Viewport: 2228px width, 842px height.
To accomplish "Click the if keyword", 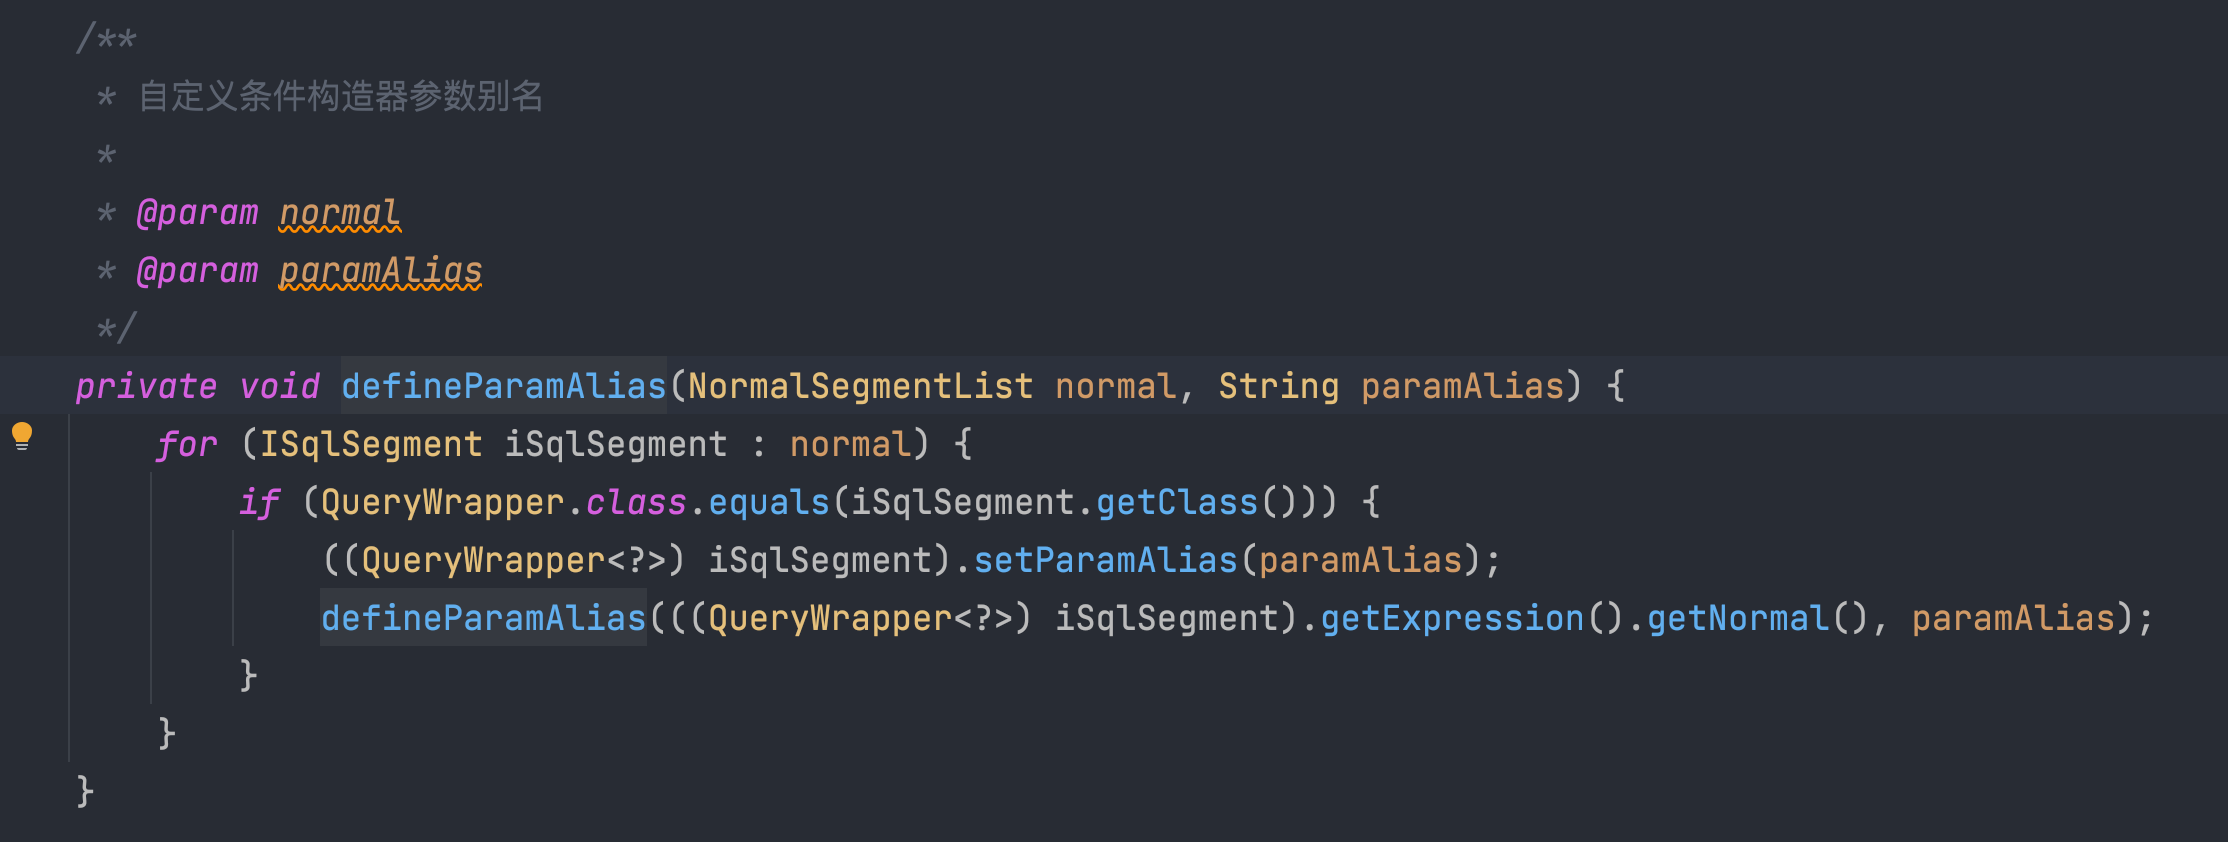I will click(259, 502).
